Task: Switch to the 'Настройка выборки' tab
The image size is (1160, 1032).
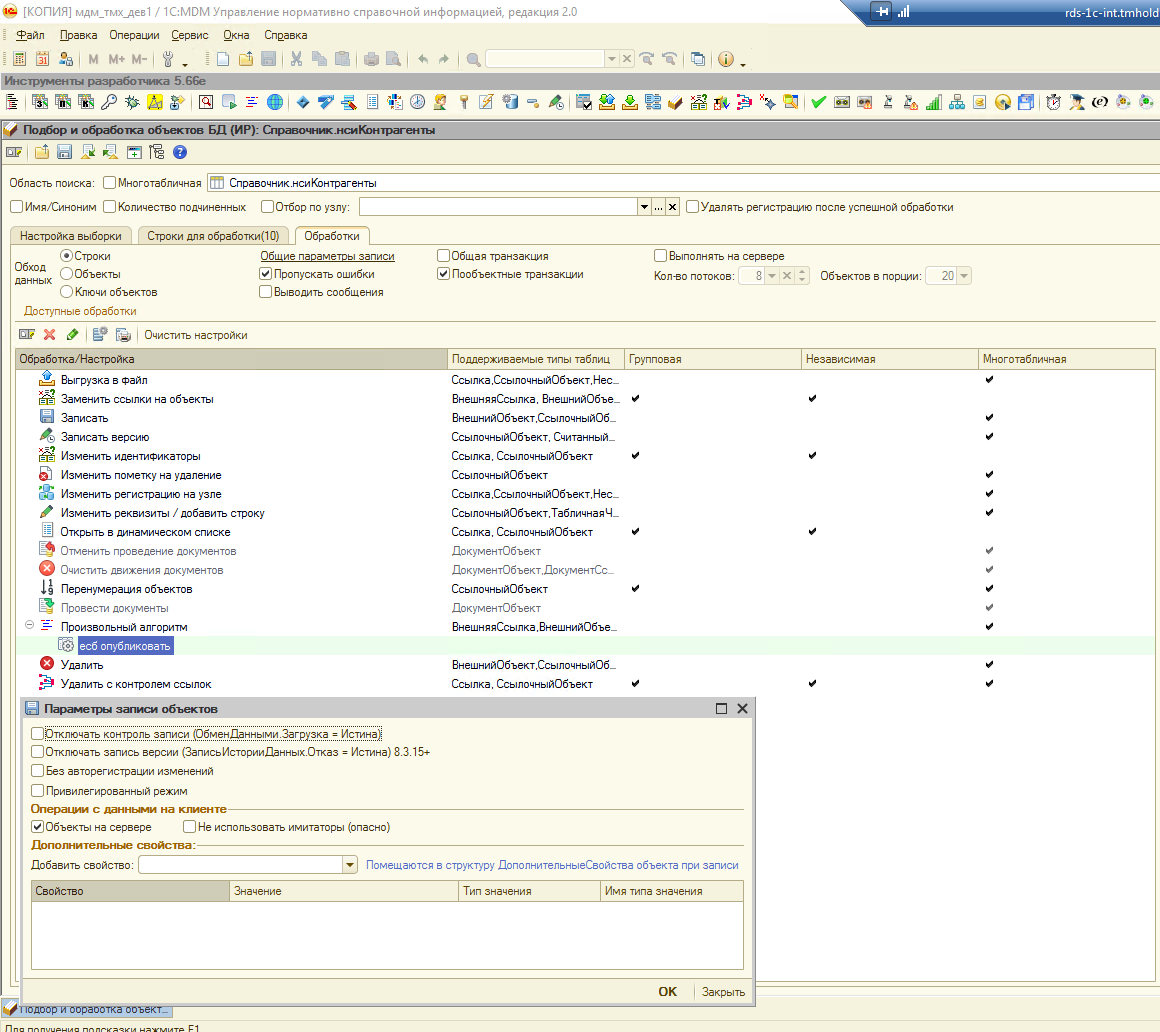Action: [70, 236]
